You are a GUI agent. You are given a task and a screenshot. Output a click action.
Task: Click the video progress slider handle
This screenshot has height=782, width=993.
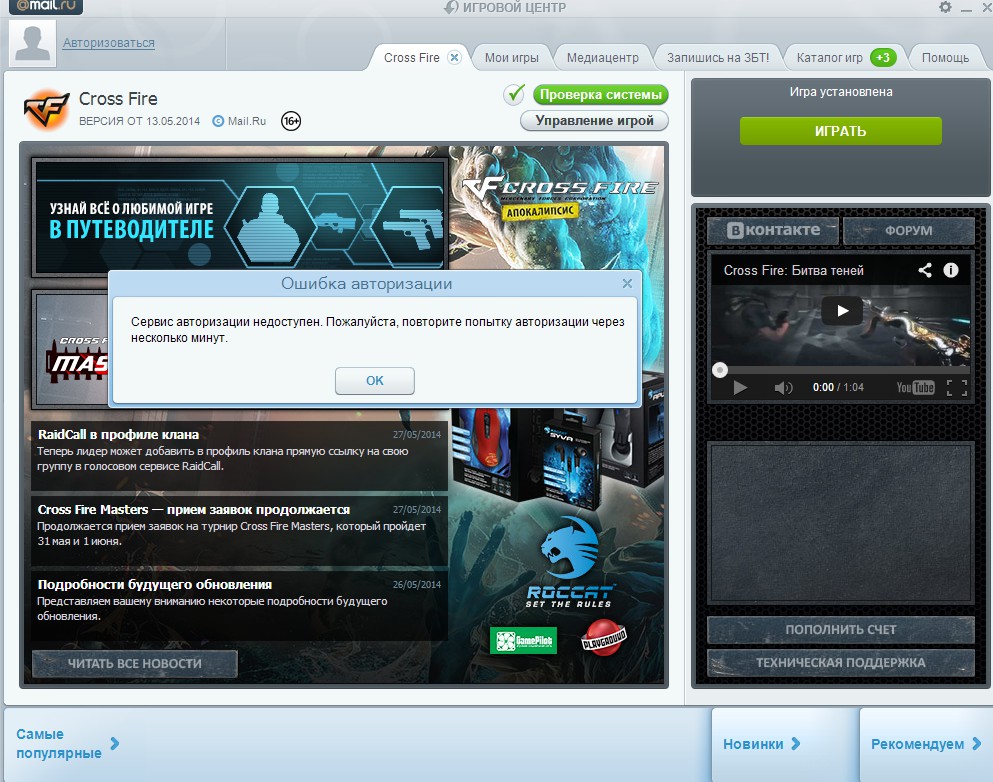pos(719,370)
